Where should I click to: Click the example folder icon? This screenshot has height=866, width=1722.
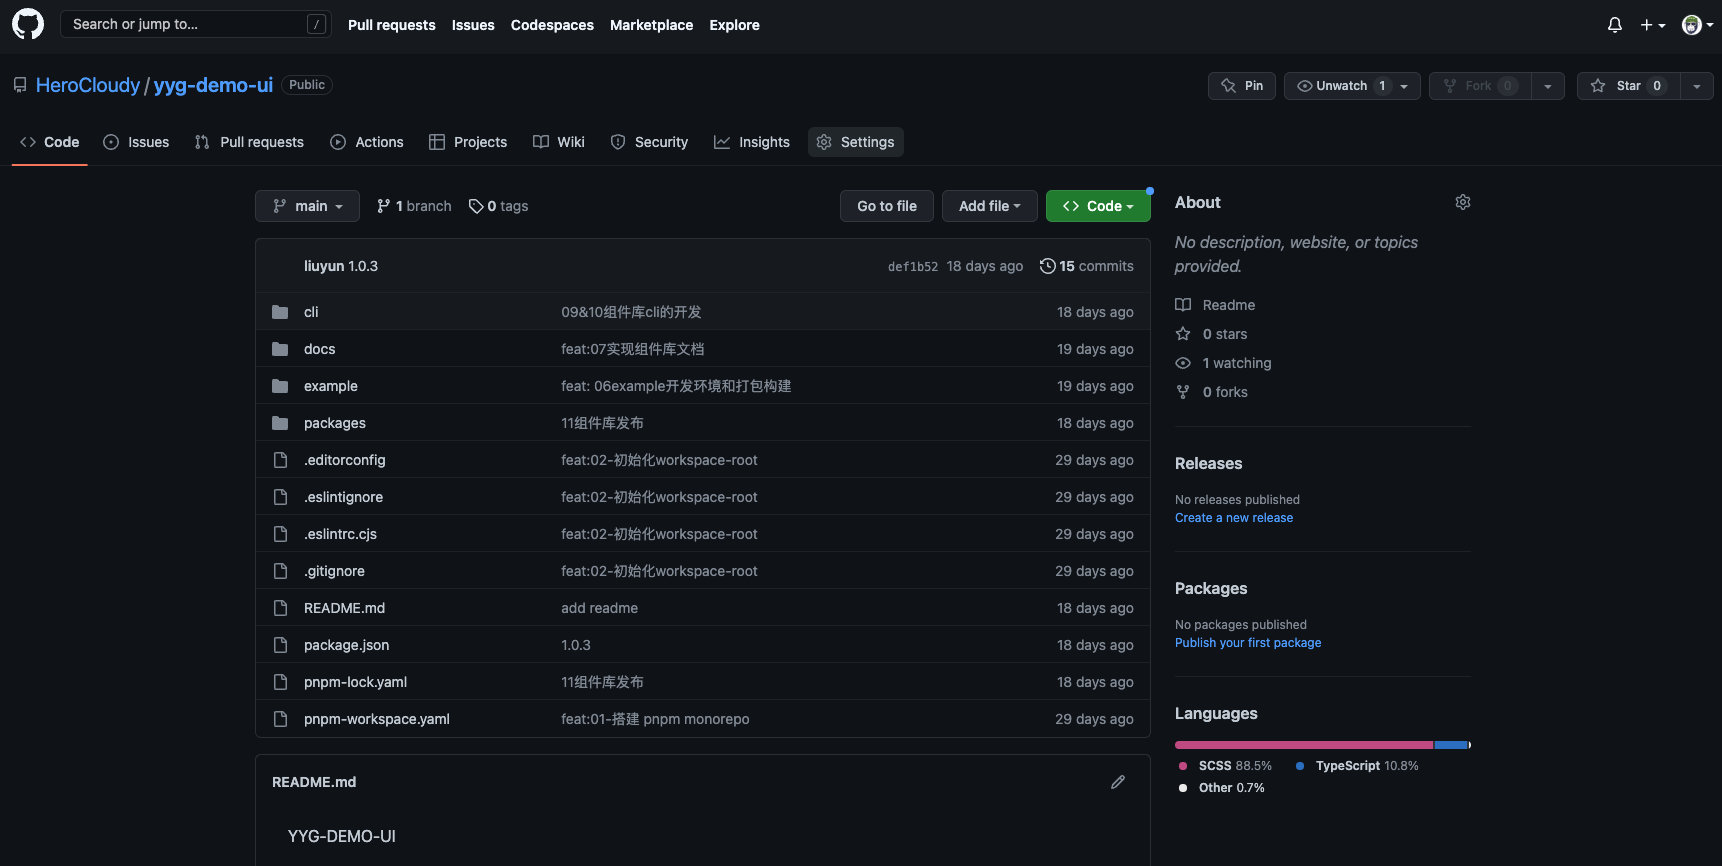280,386
